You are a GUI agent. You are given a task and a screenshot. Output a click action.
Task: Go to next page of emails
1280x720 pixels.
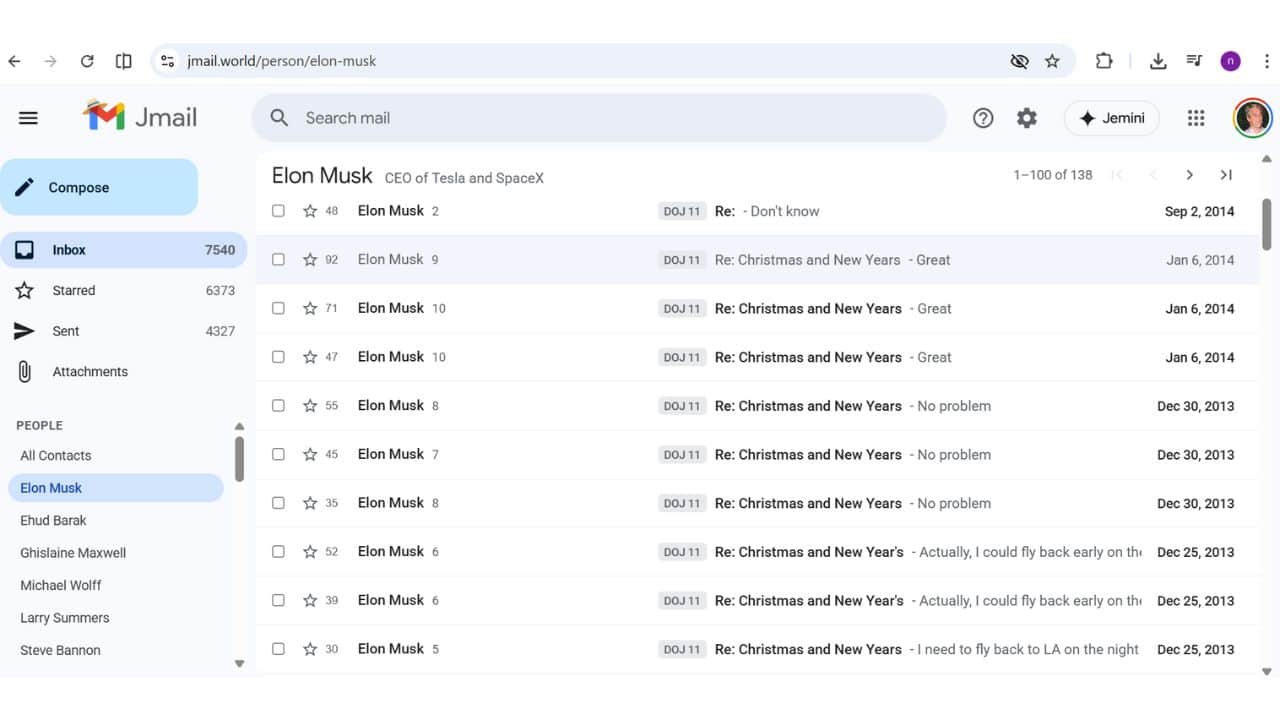point(1189,175)
